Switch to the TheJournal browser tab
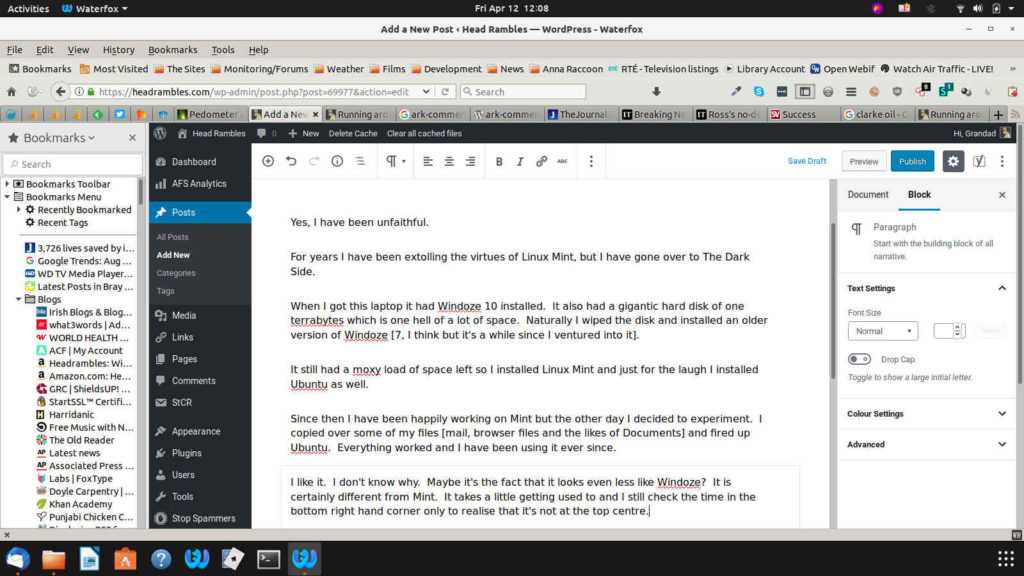This screenshot has width=1024, height=576. [x=577, y=114]
